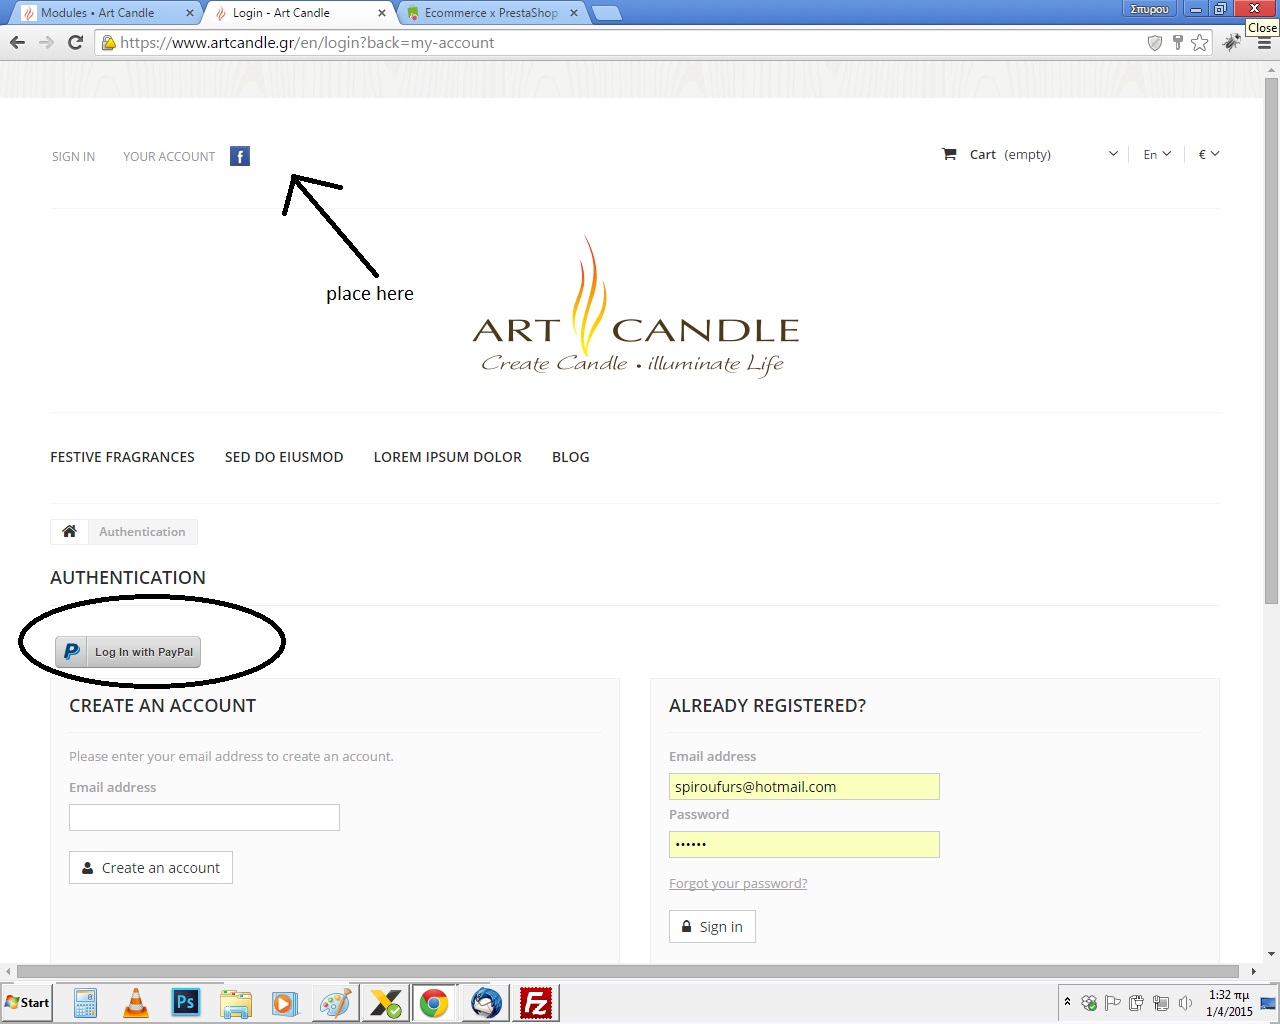Open the € currency dropdown
This screenshot has width=1280, height=1024.
click(x=1209, y=154)
